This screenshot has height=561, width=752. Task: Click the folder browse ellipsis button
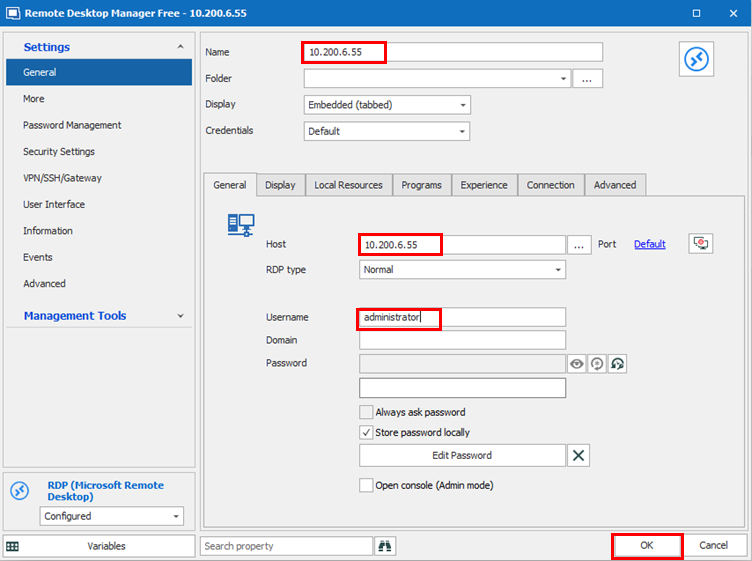pyautogui.click(x=587, y=79)
